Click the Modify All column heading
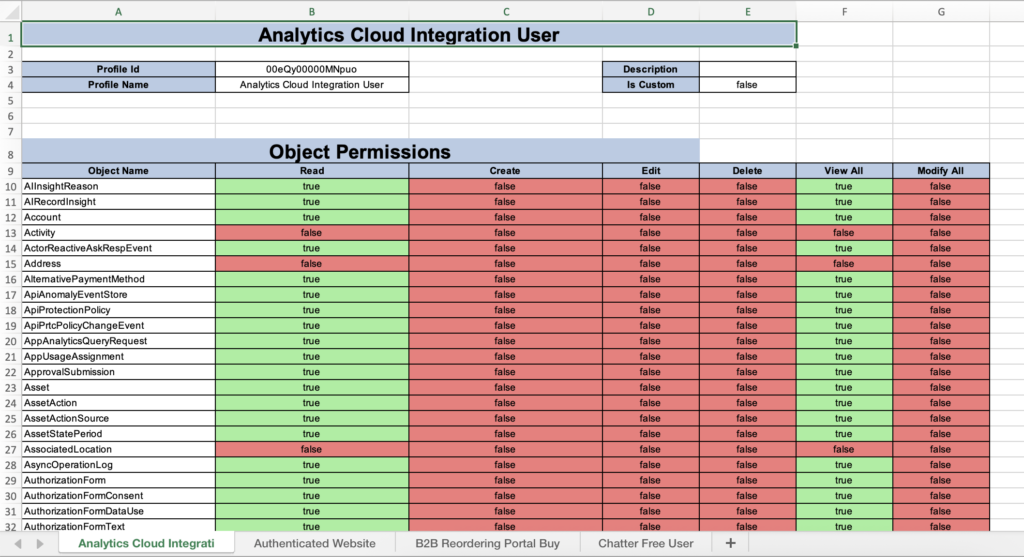Screen dimensions: 1024x557 point(941,171)
